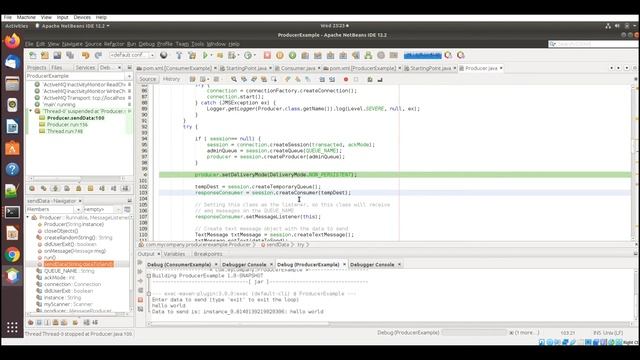Collapse the Thread-0 suspended tree node
The image size is (640, 360).
(x=30, y=111)
